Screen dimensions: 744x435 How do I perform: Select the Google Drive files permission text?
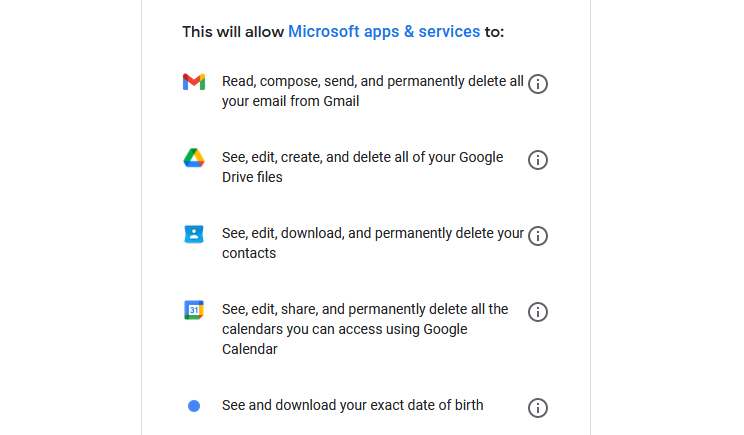(x=363, y=167)
